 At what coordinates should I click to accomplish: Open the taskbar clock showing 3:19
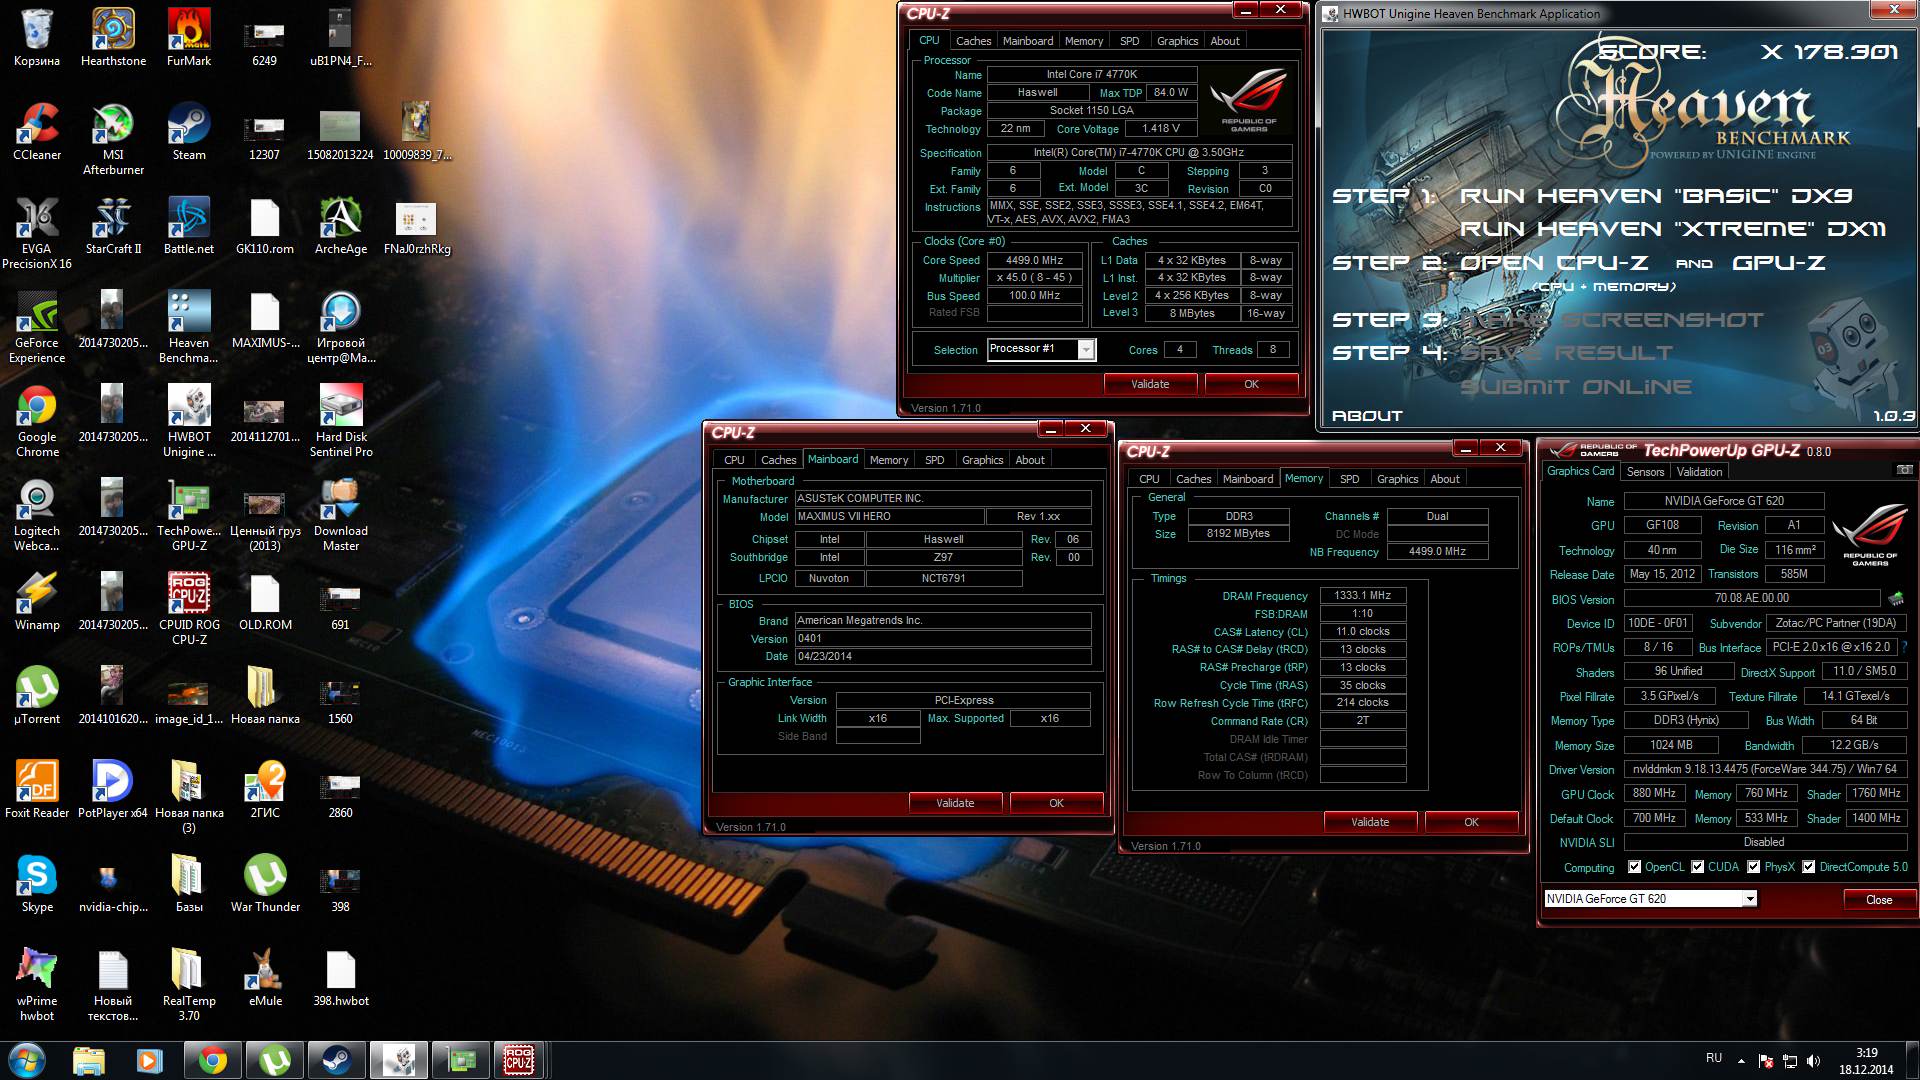(x=1866, y=1061)
